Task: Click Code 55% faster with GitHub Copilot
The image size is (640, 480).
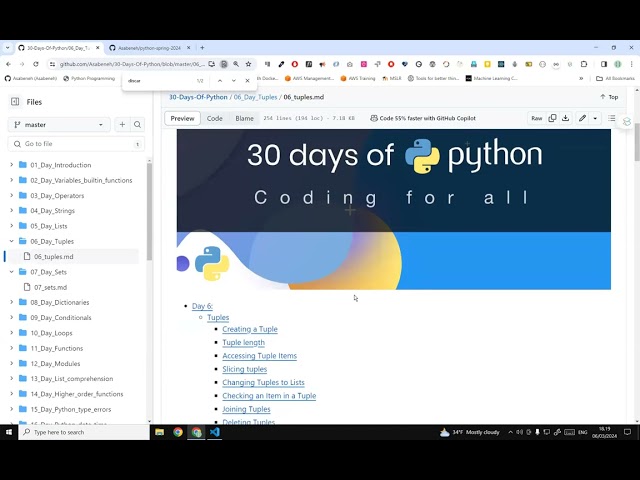Action: (423, 118)
